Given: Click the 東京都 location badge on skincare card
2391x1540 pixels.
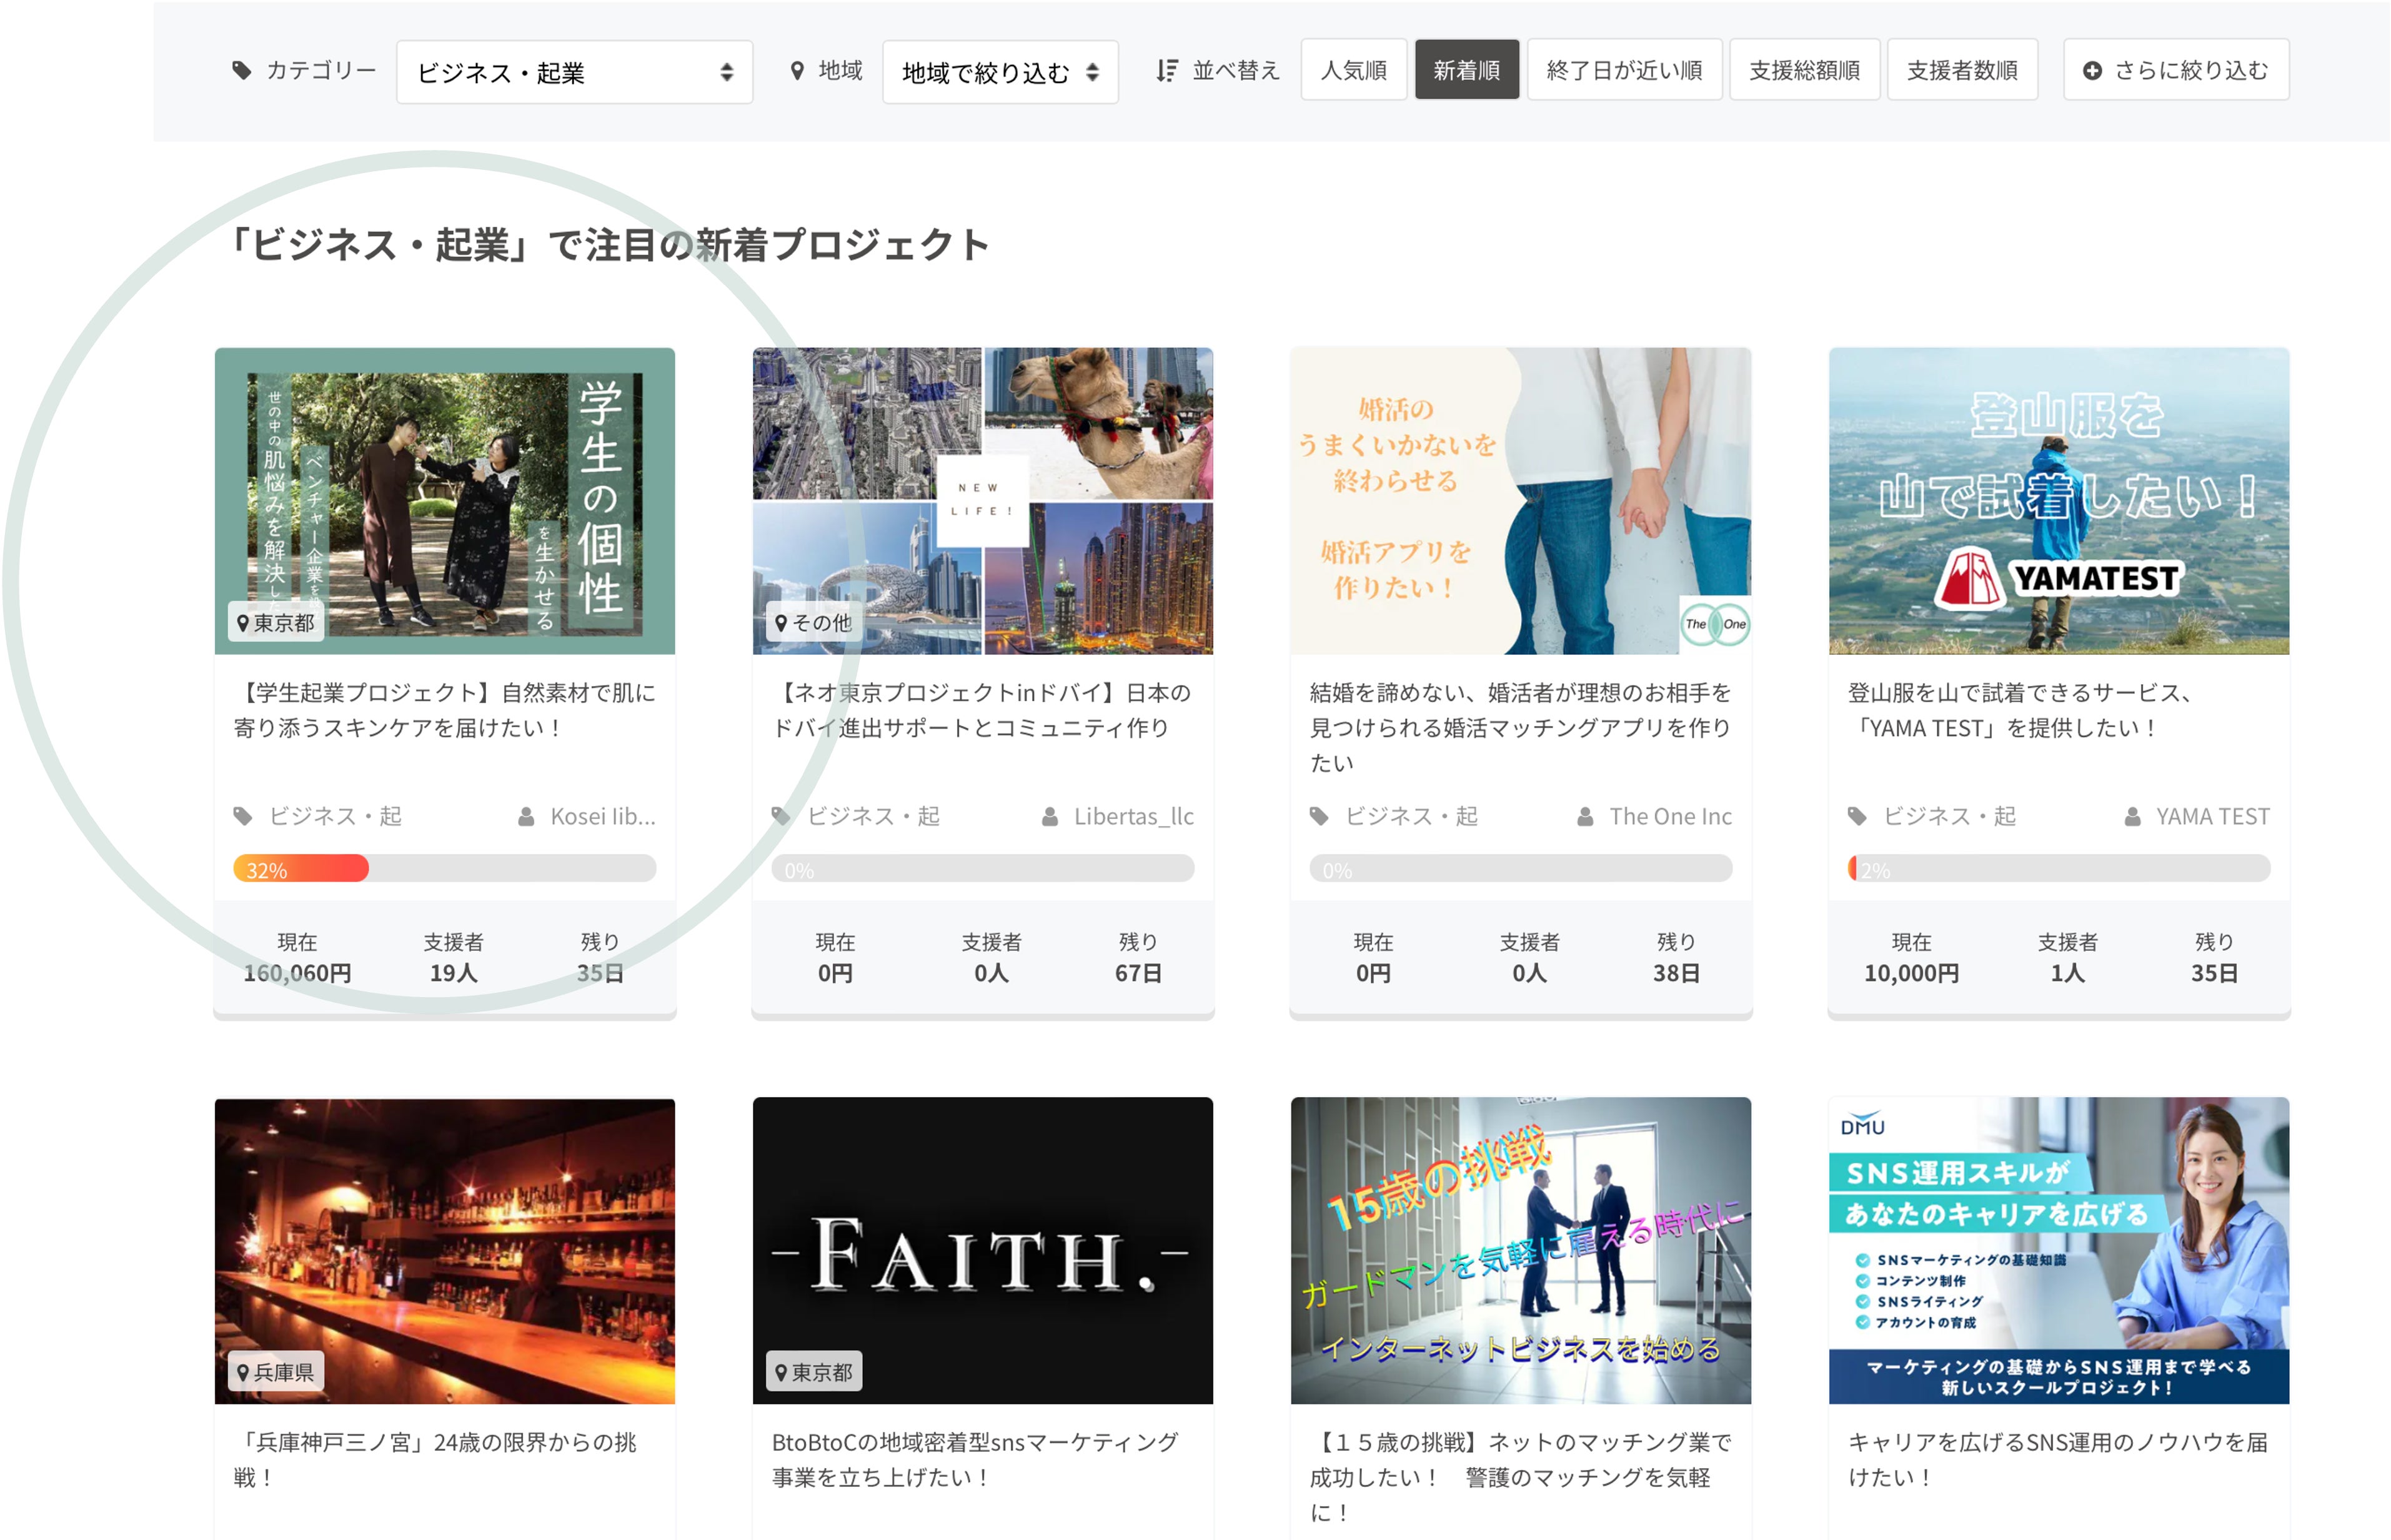Looking at the screenshot, I should tap(275, 623).
